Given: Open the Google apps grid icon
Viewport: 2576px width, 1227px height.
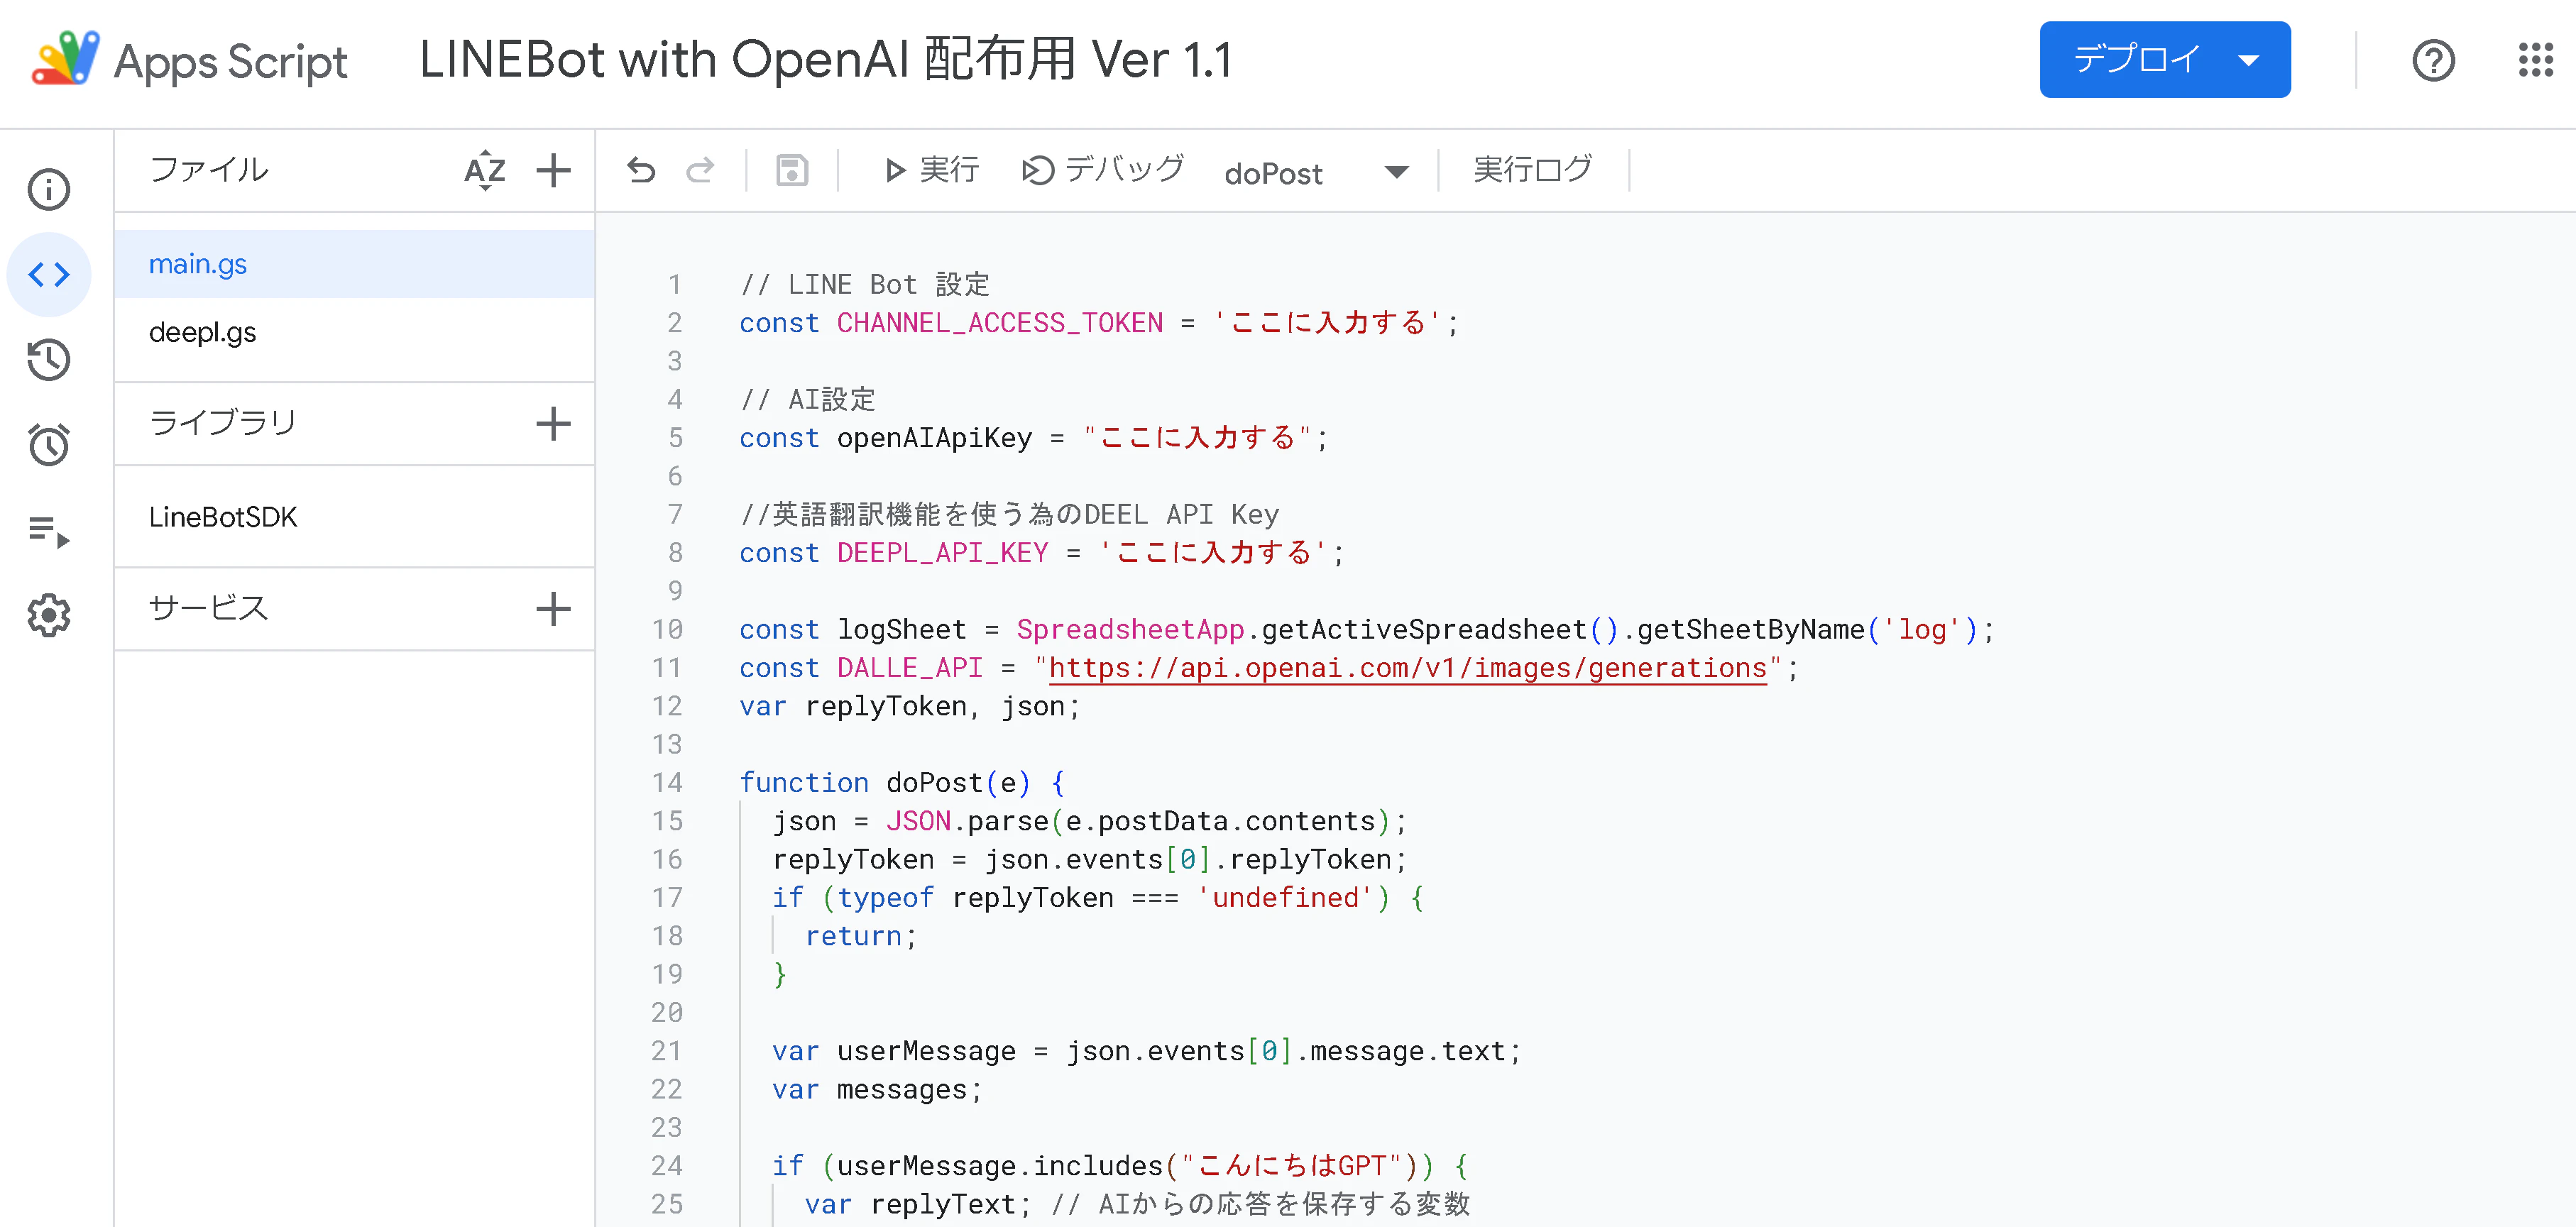Looking at the screenshot, I should point(2536,60).
